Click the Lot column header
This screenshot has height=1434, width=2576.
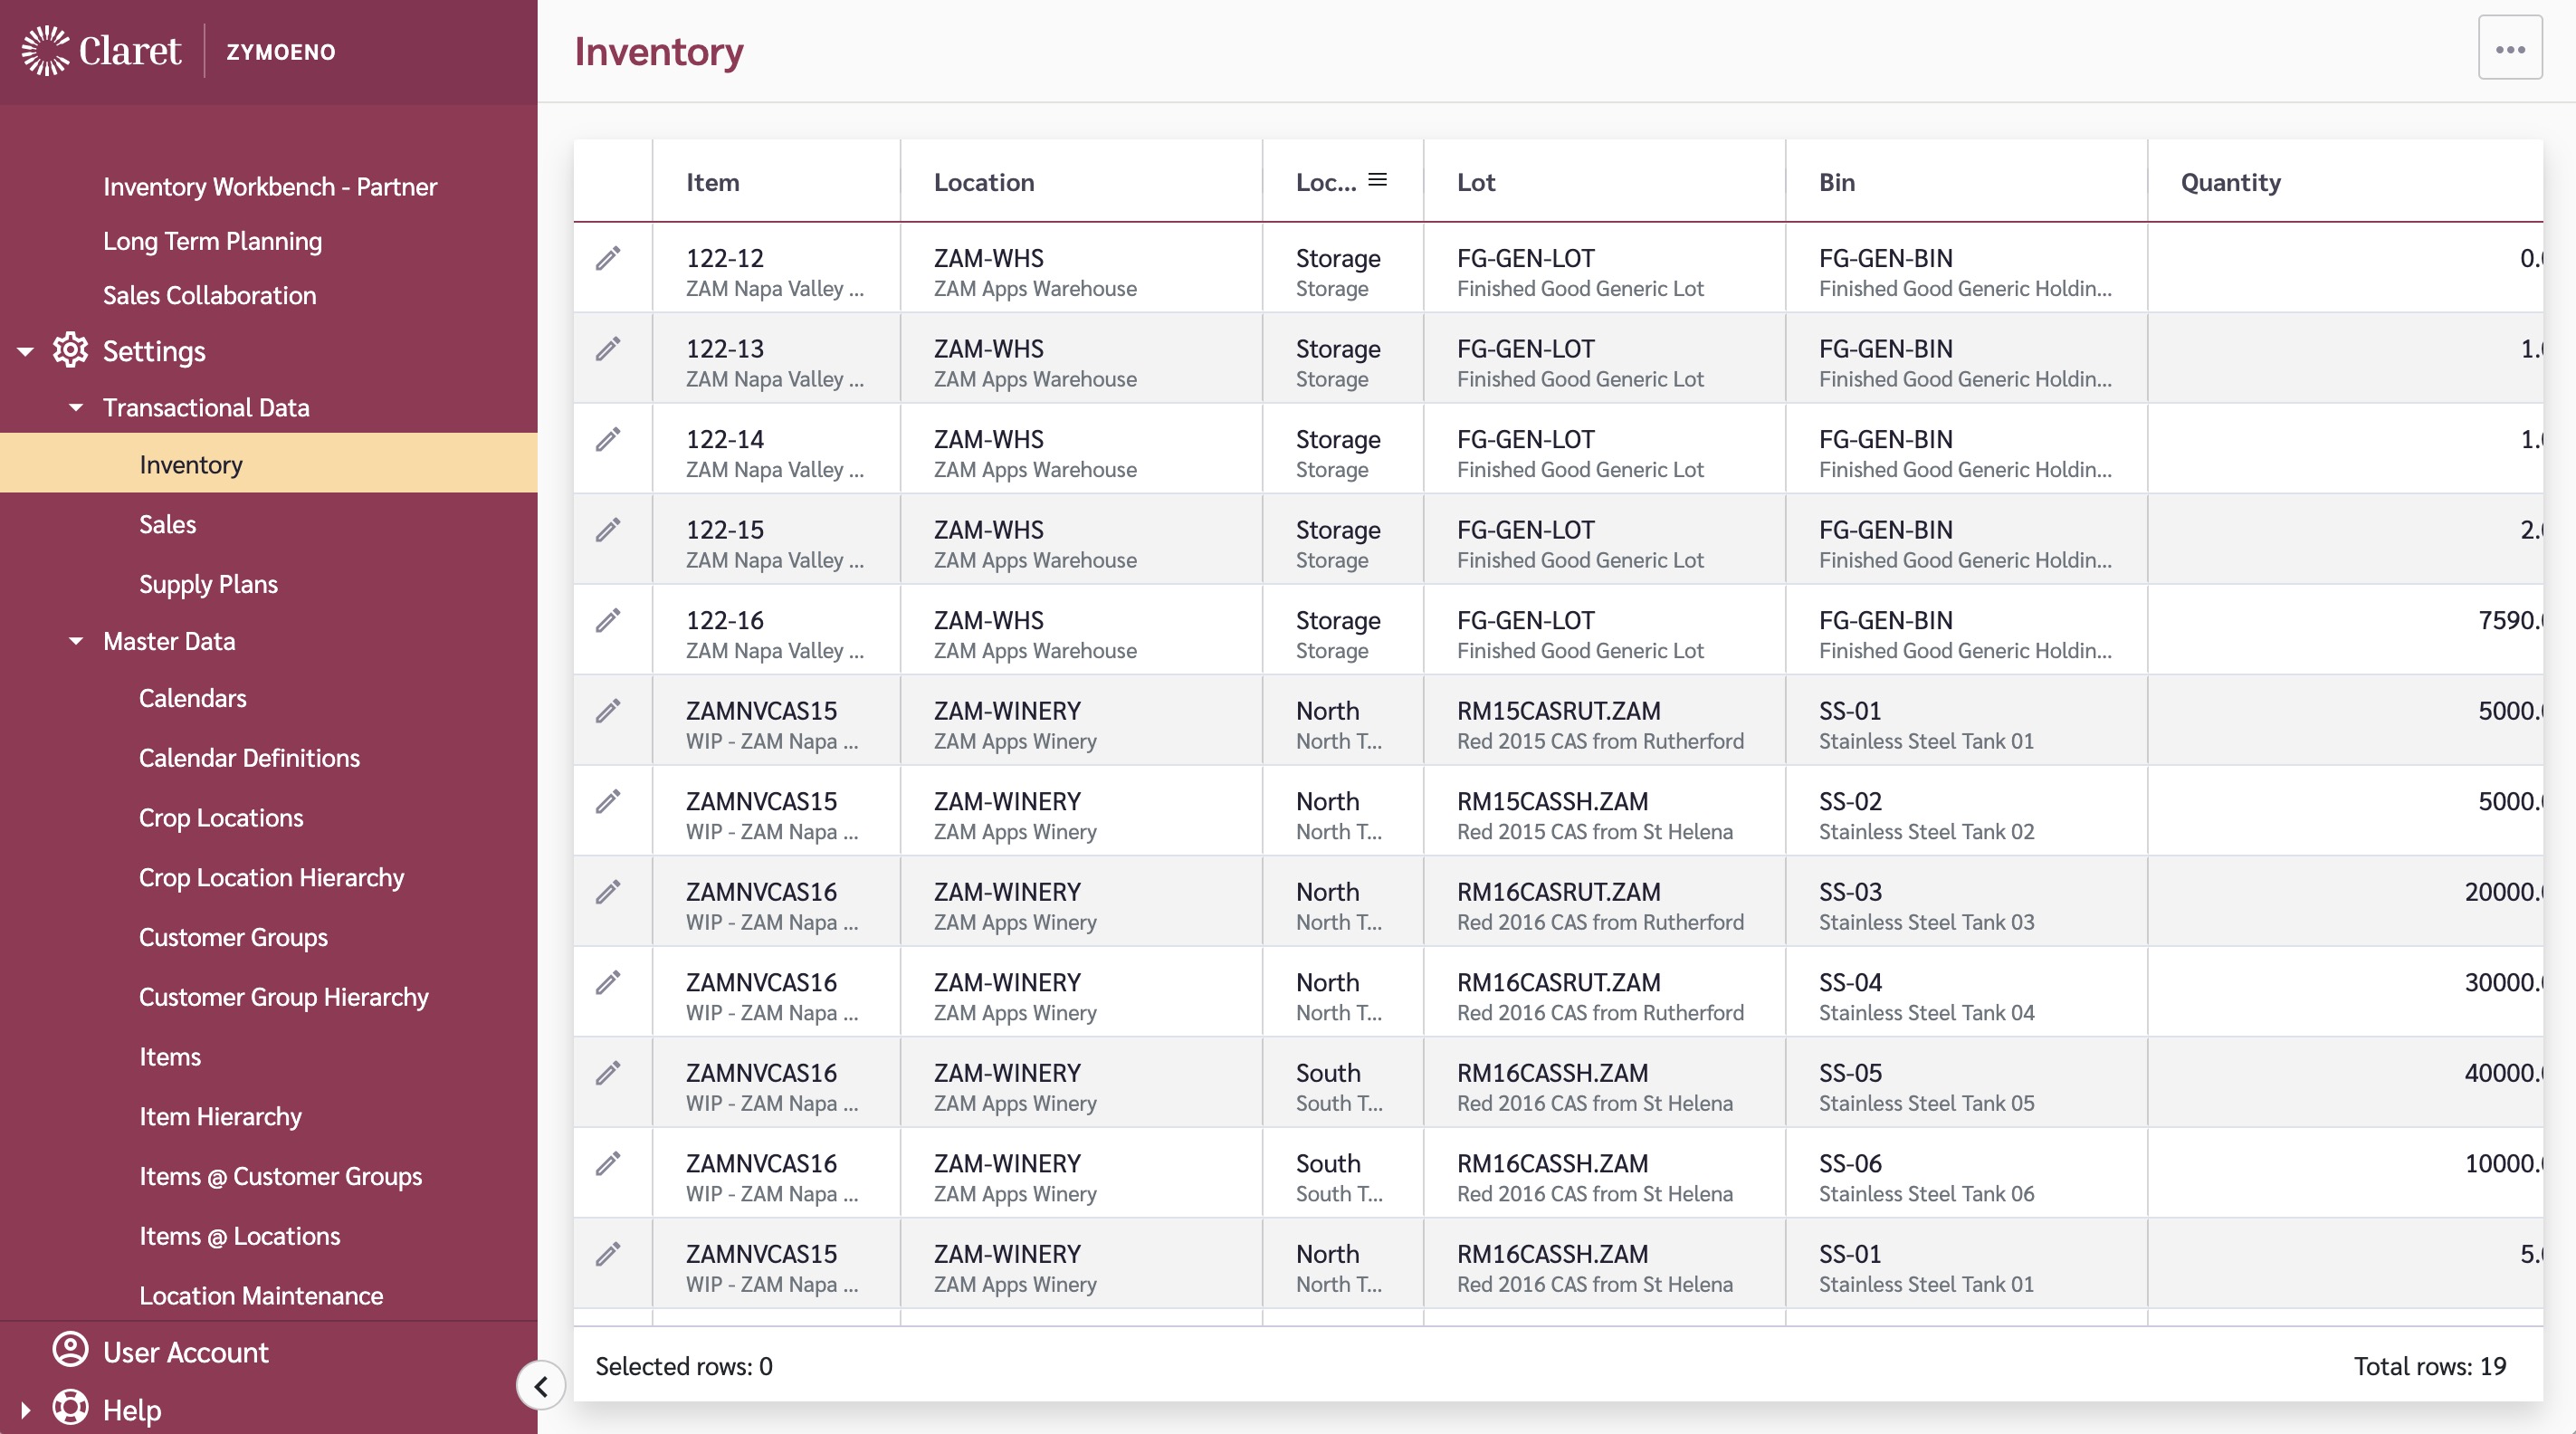tap(1476, 182)
